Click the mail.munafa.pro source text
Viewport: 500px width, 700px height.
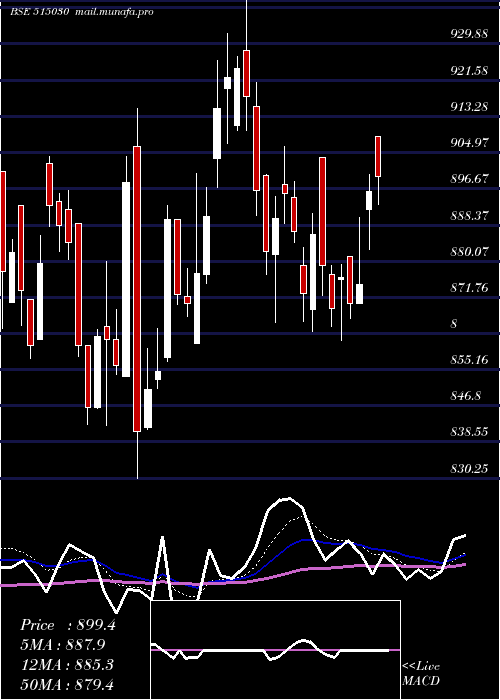pos(115,12)
